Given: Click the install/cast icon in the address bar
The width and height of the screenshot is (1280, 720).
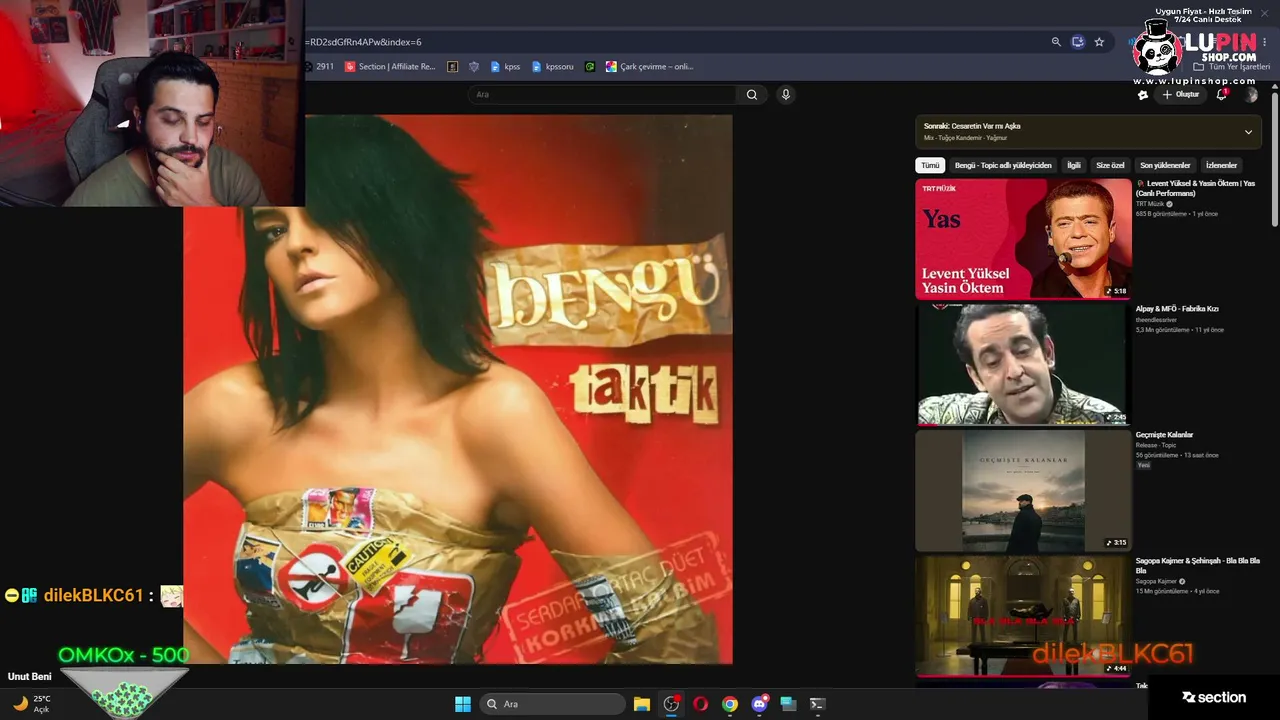Looking at the screenshot, I should coord(1077,42).
